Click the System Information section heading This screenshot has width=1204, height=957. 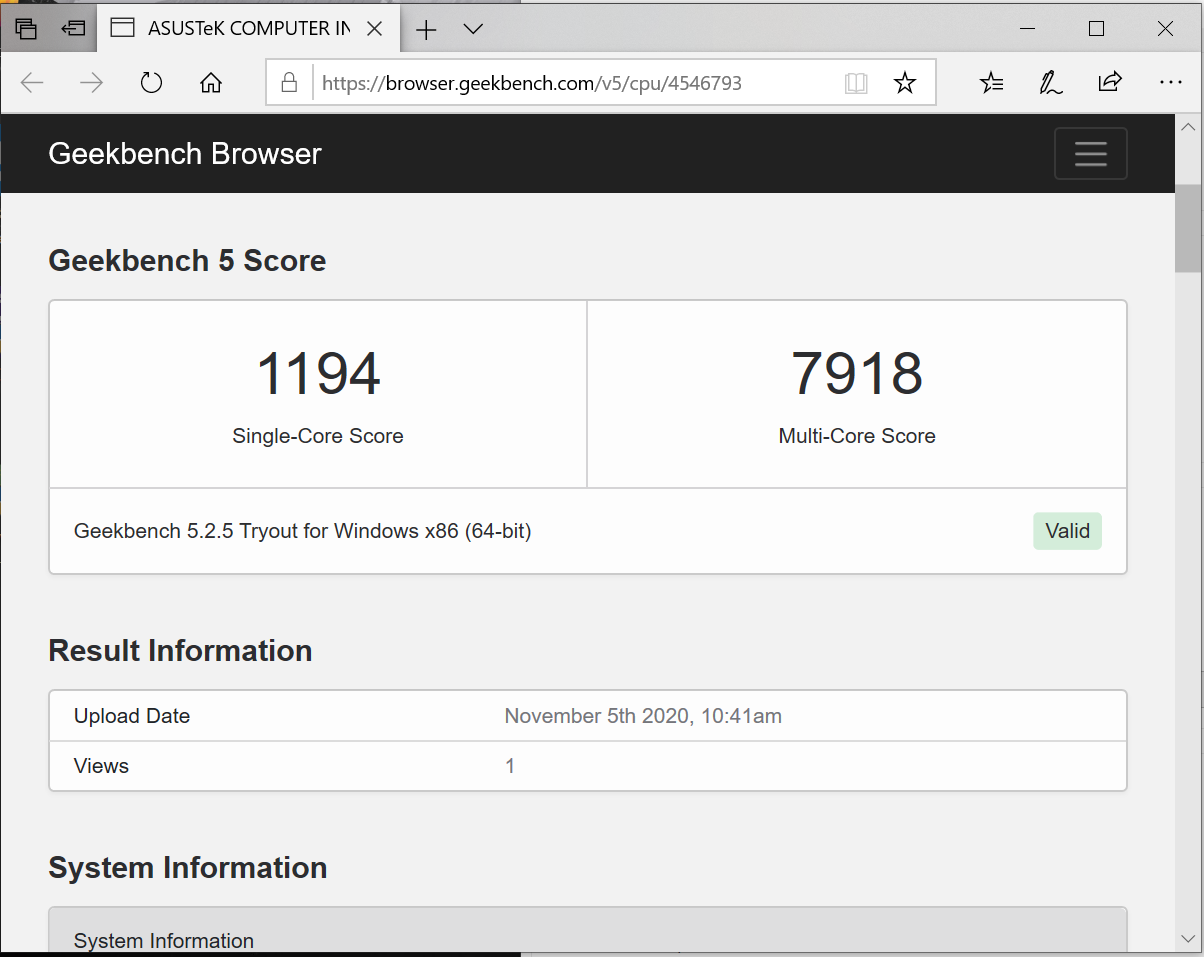click(x=188, y=868)
